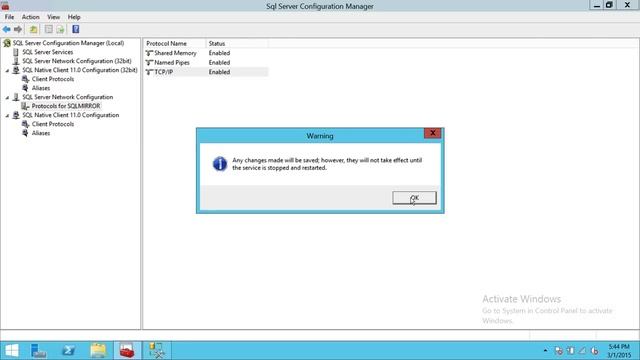Click the Enabled status for TCP/IP

[219, 72]
